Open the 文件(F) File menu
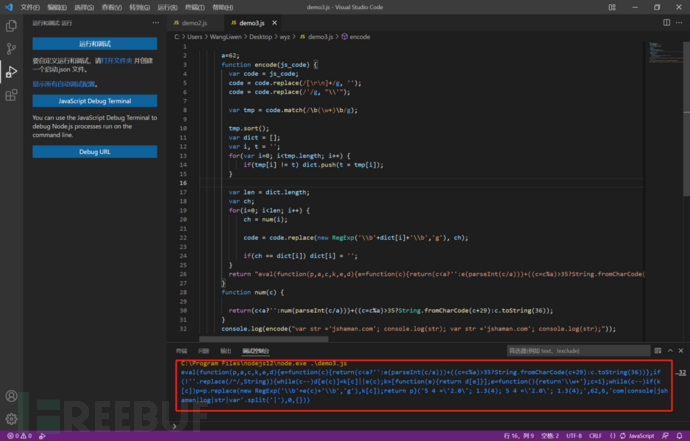690x441 pixels. [30, 6]
